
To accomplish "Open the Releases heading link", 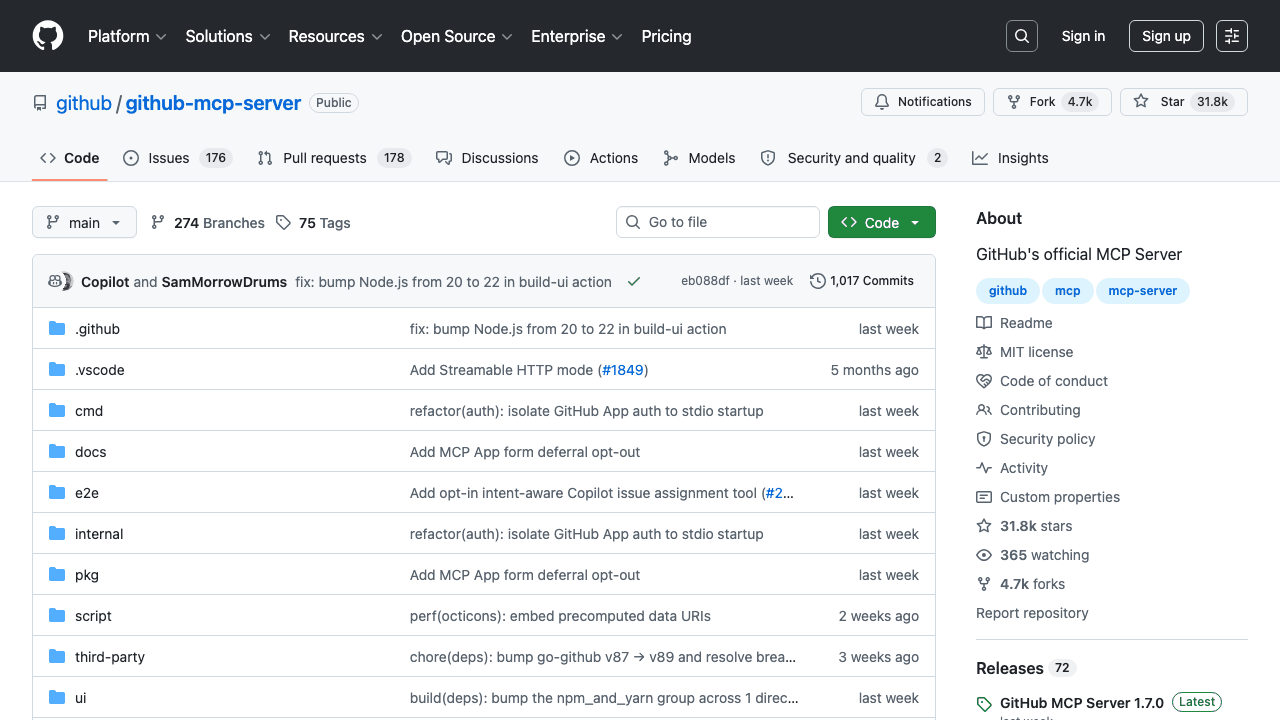I will click(1010, 668).
